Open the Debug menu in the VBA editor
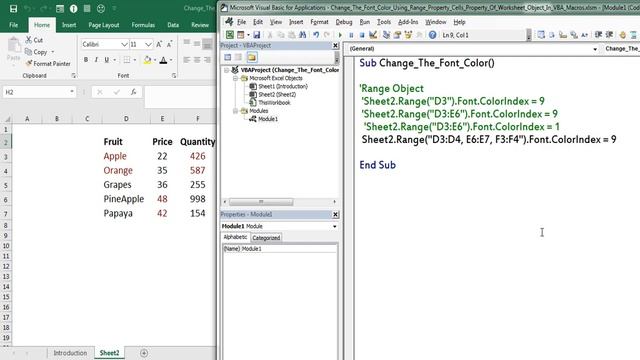640x360 pixels. tap(344, 22)
